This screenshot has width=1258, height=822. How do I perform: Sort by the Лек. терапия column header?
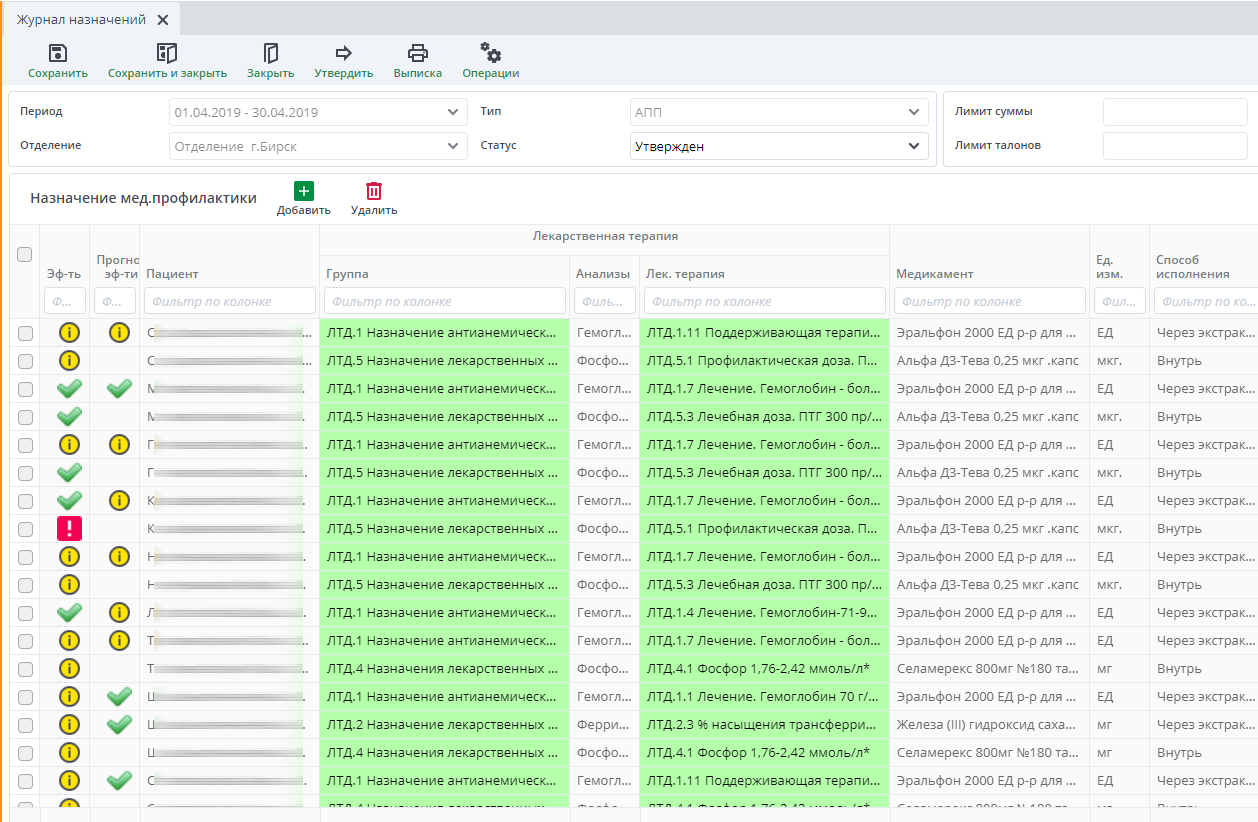pos(685,274)
